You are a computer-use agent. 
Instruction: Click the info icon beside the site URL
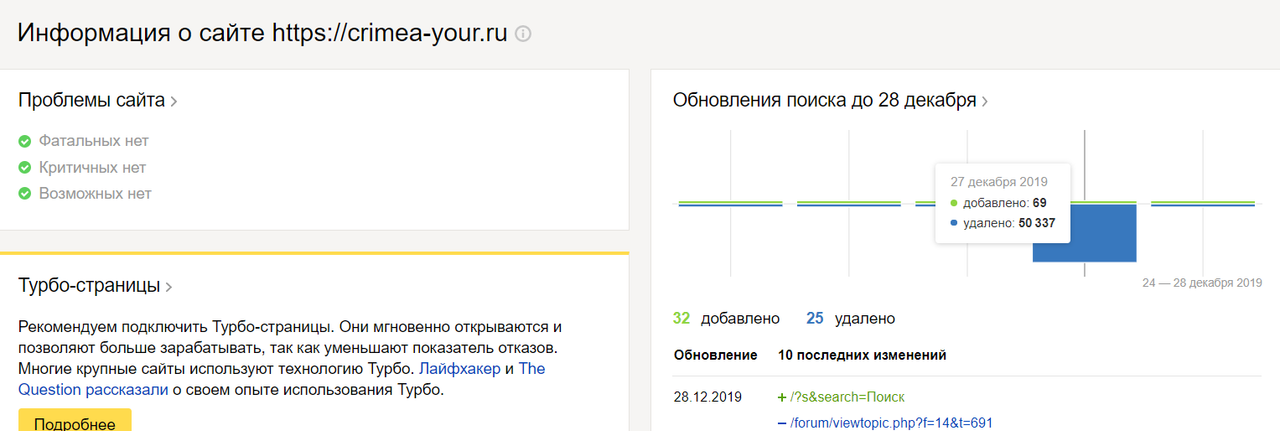point(523,33)
